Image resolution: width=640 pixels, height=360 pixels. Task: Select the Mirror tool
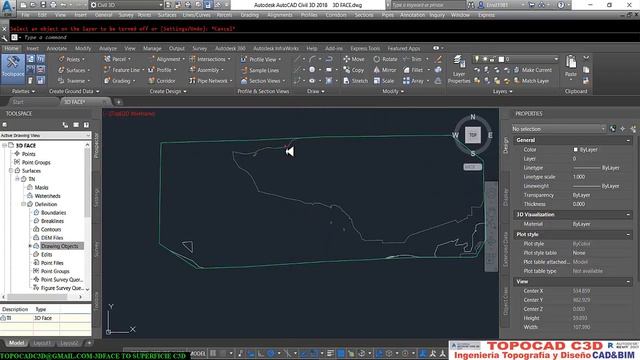(384, 70)
